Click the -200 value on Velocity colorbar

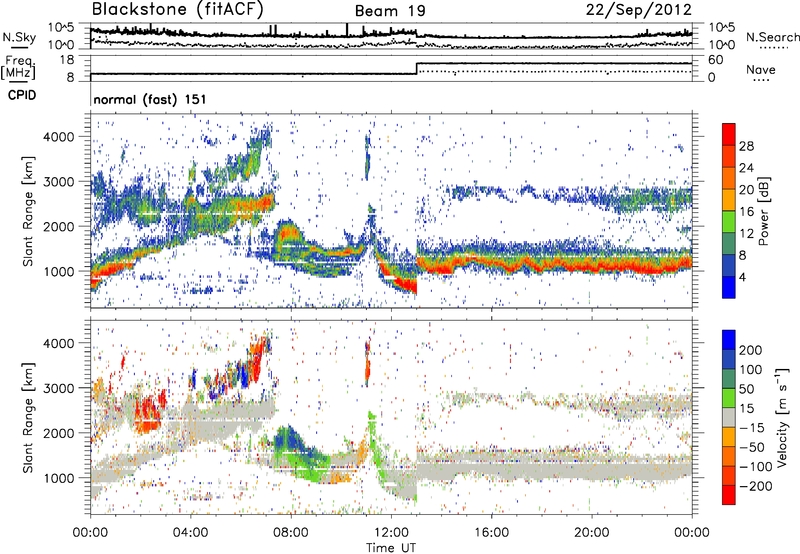click(x=755, y=486)
